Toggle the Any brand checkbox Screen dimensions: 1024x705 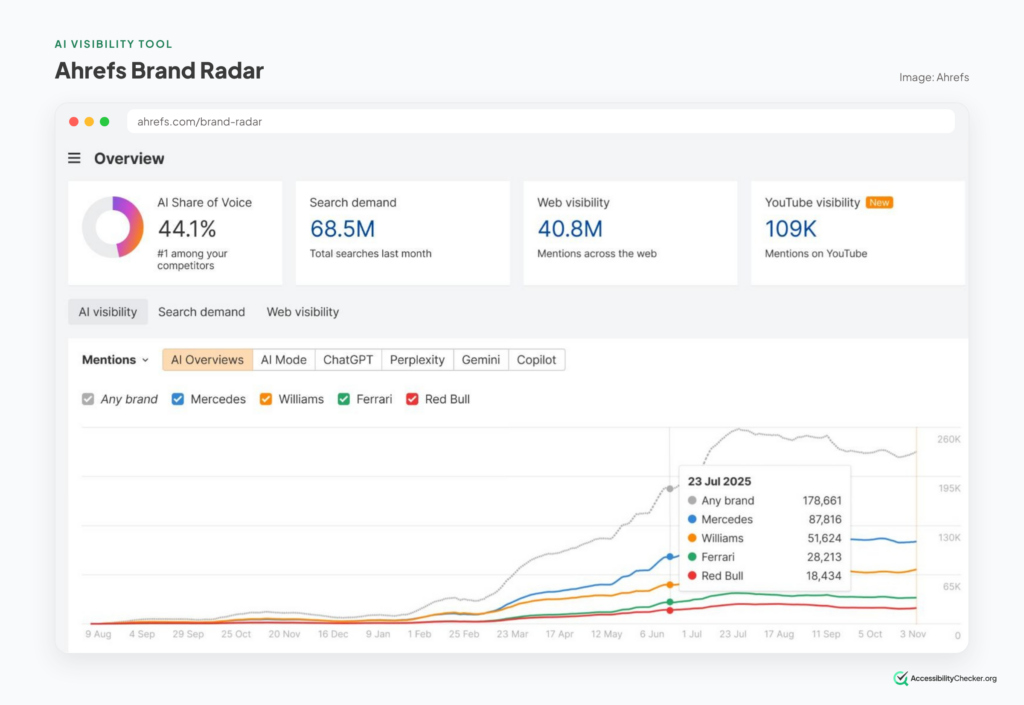coord(88,399)
